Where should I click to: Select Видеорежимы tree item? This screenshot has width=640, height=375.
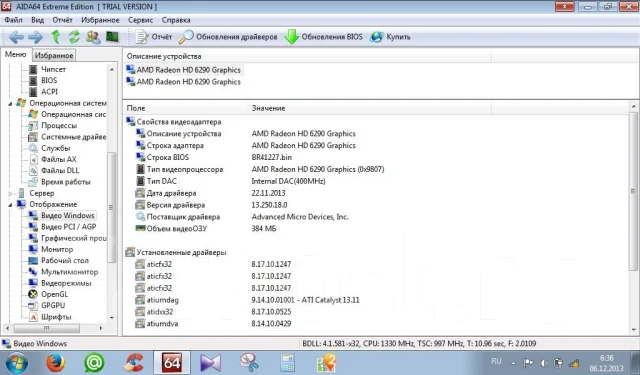click(66, 283)
